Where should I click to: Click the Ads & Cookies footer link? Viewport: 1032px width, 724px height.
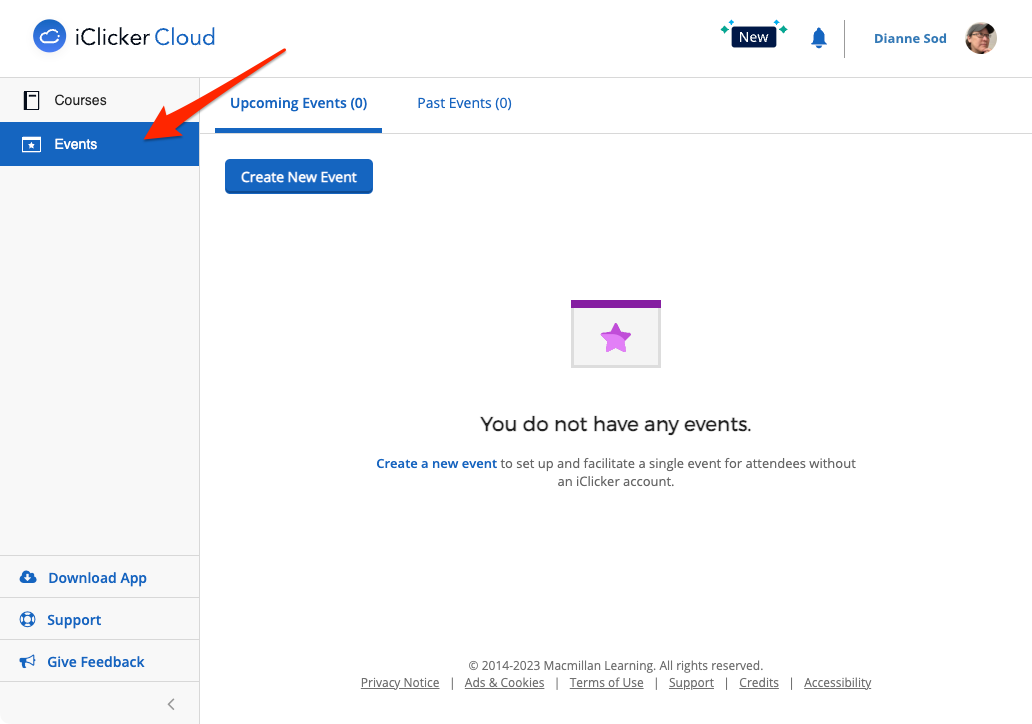coord(504,682)
